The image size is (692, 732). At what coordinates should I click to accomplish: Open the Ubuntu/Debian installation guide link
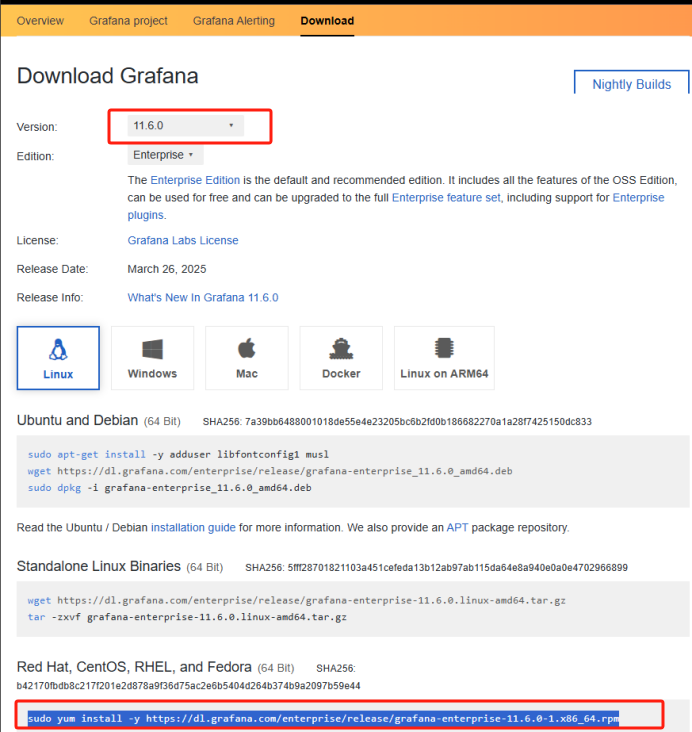tap(193, 528)
